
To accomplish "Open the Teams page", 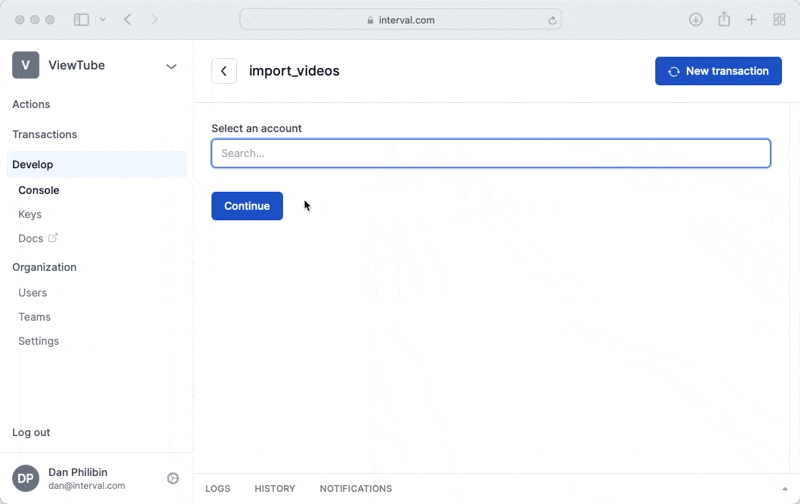I will point(35,317).
